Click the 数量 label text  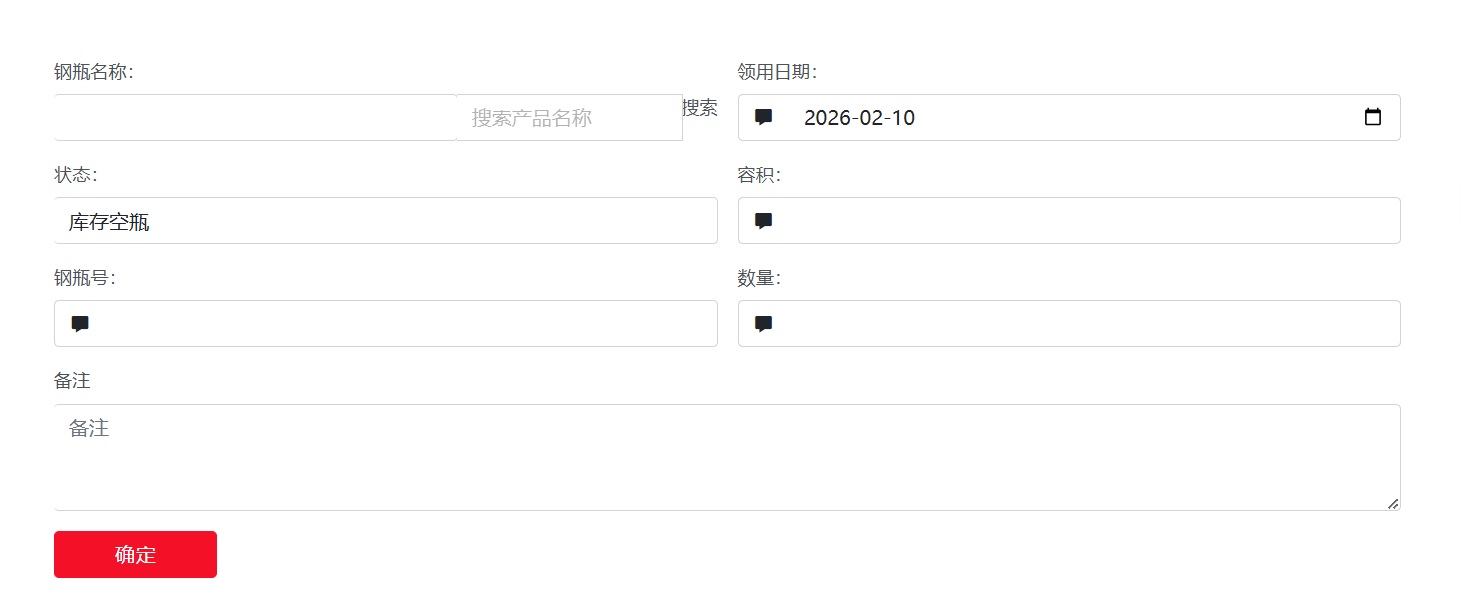(x=759, y=278)
